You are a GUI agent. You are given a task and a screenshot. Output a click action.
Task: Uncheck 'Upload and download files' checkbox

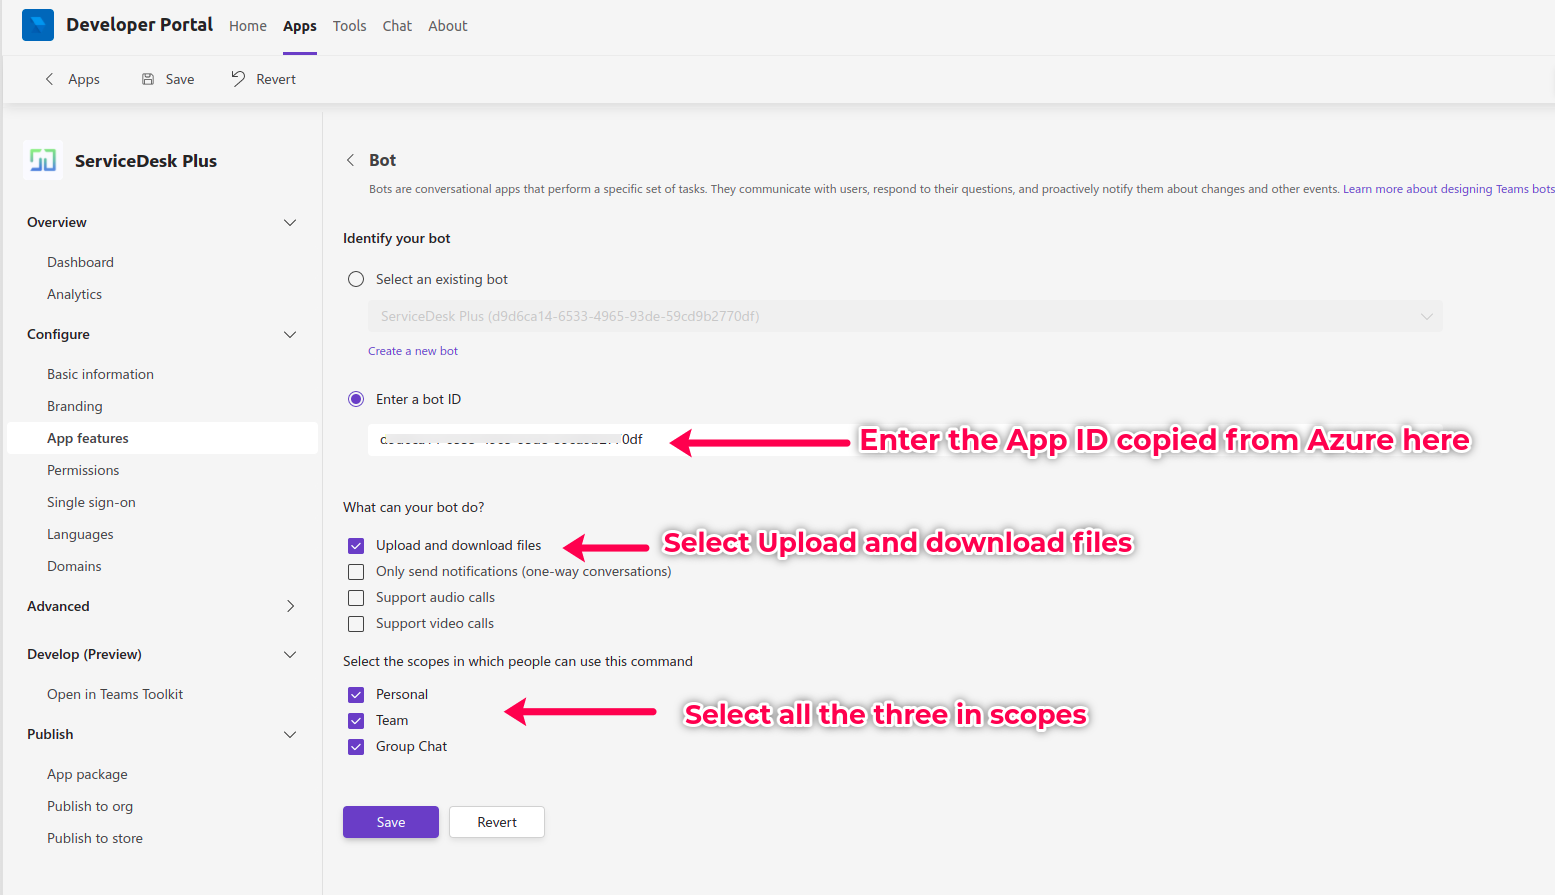[356, 546]
